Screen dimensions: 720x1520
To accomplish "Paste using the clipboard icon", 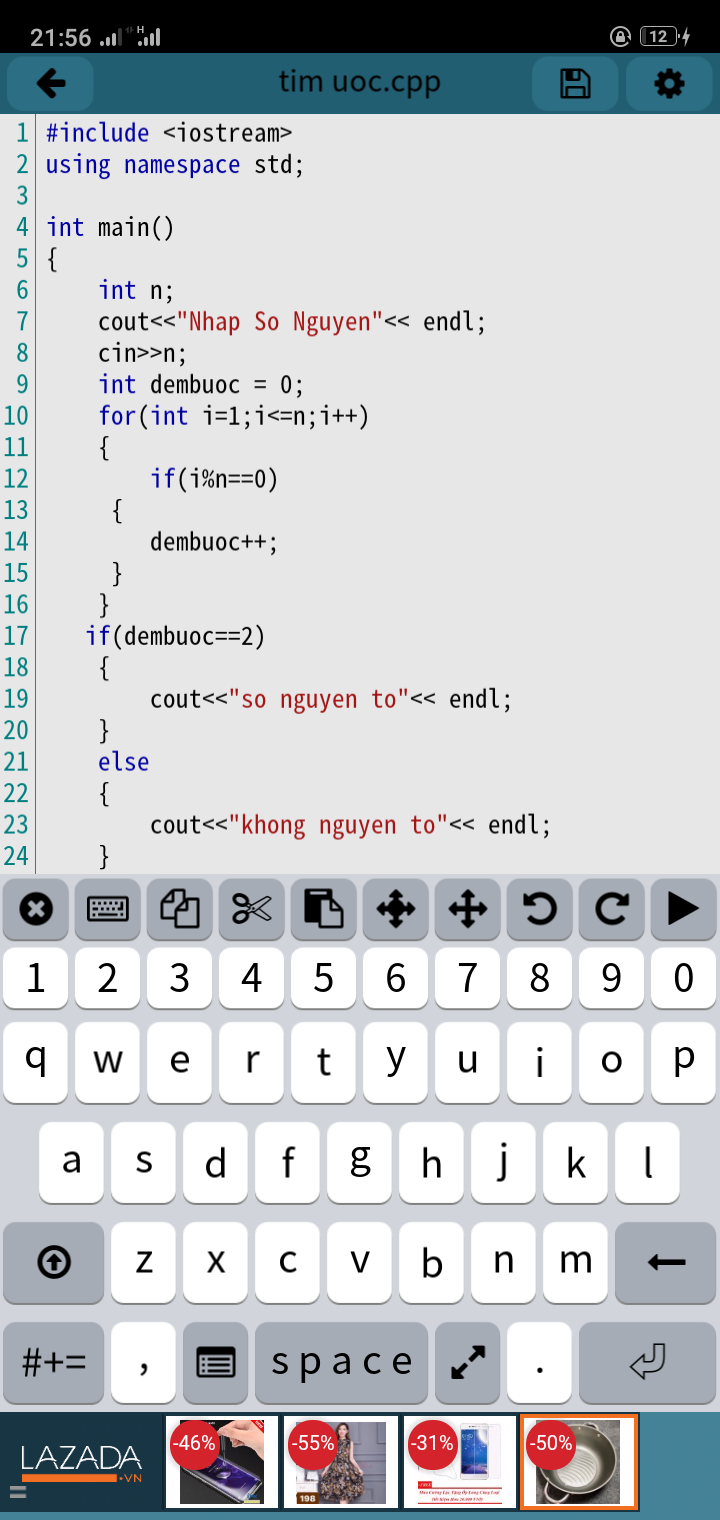I will click(x=323, y=909).
